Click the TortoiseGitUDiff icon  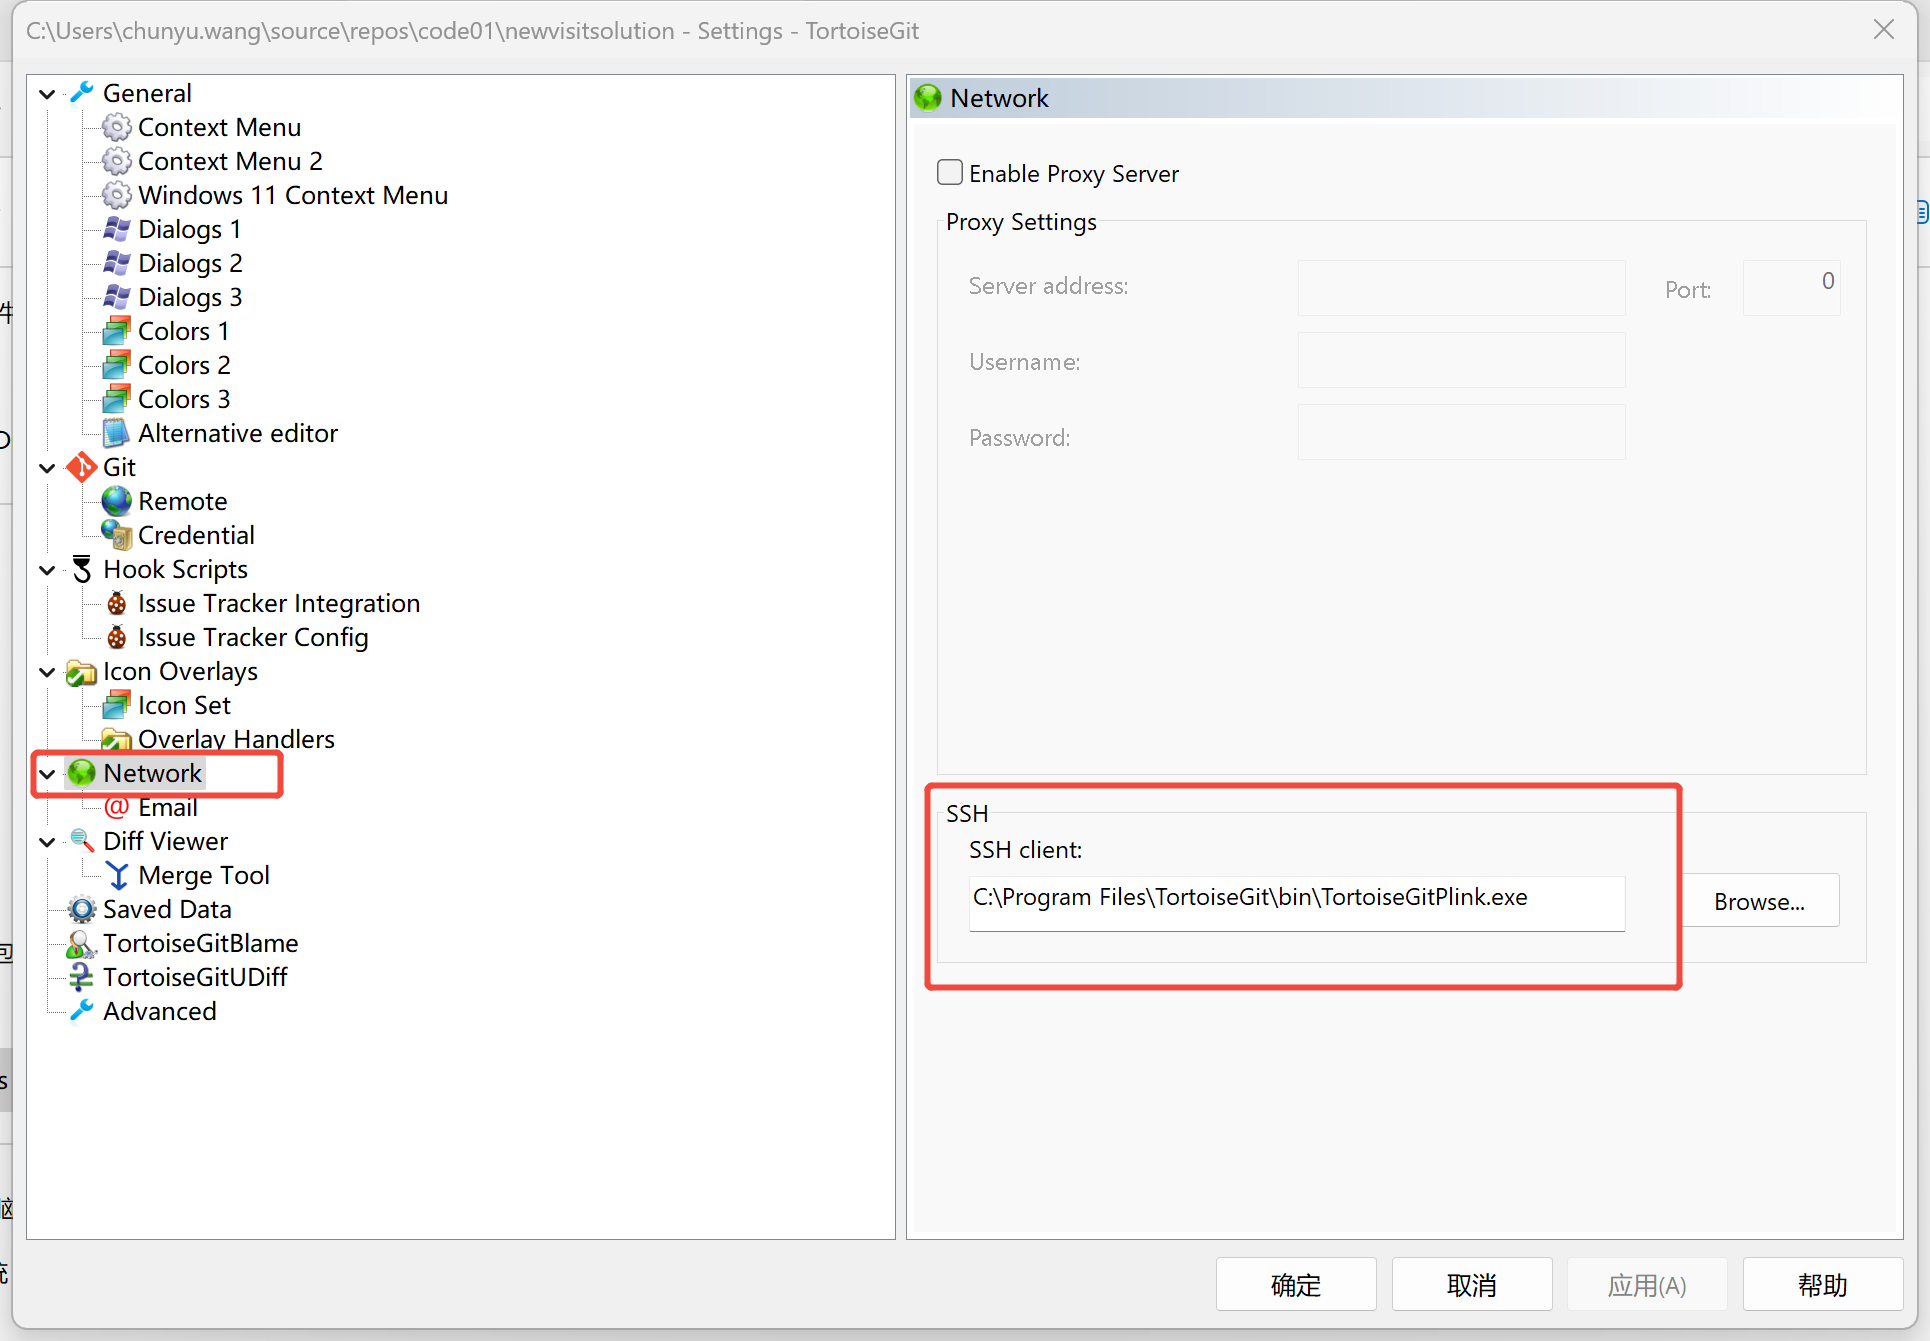(x=82, y=977)
